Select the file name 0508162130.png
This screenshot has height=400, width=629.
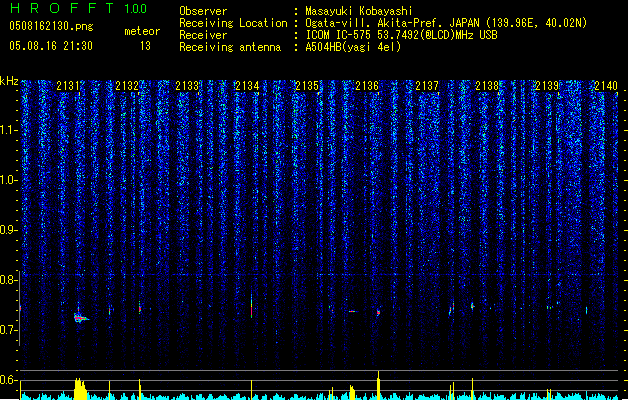click(x=51, y=26)
